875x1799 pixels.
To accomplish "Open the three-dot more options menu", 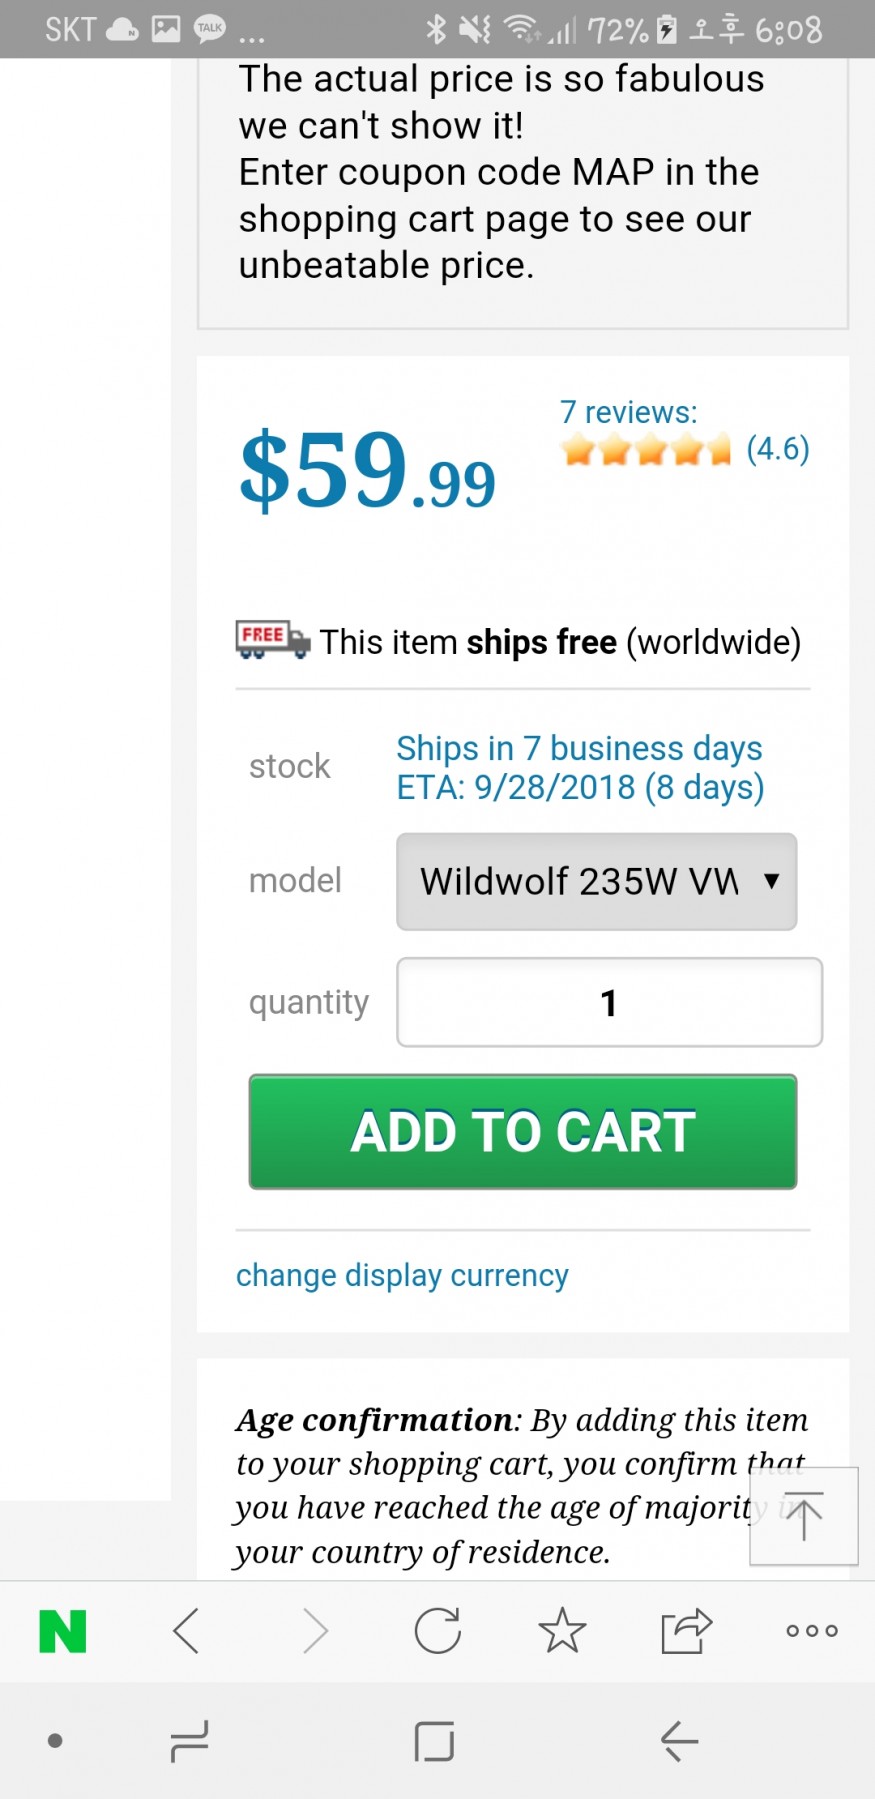I will coord(811,1631).
